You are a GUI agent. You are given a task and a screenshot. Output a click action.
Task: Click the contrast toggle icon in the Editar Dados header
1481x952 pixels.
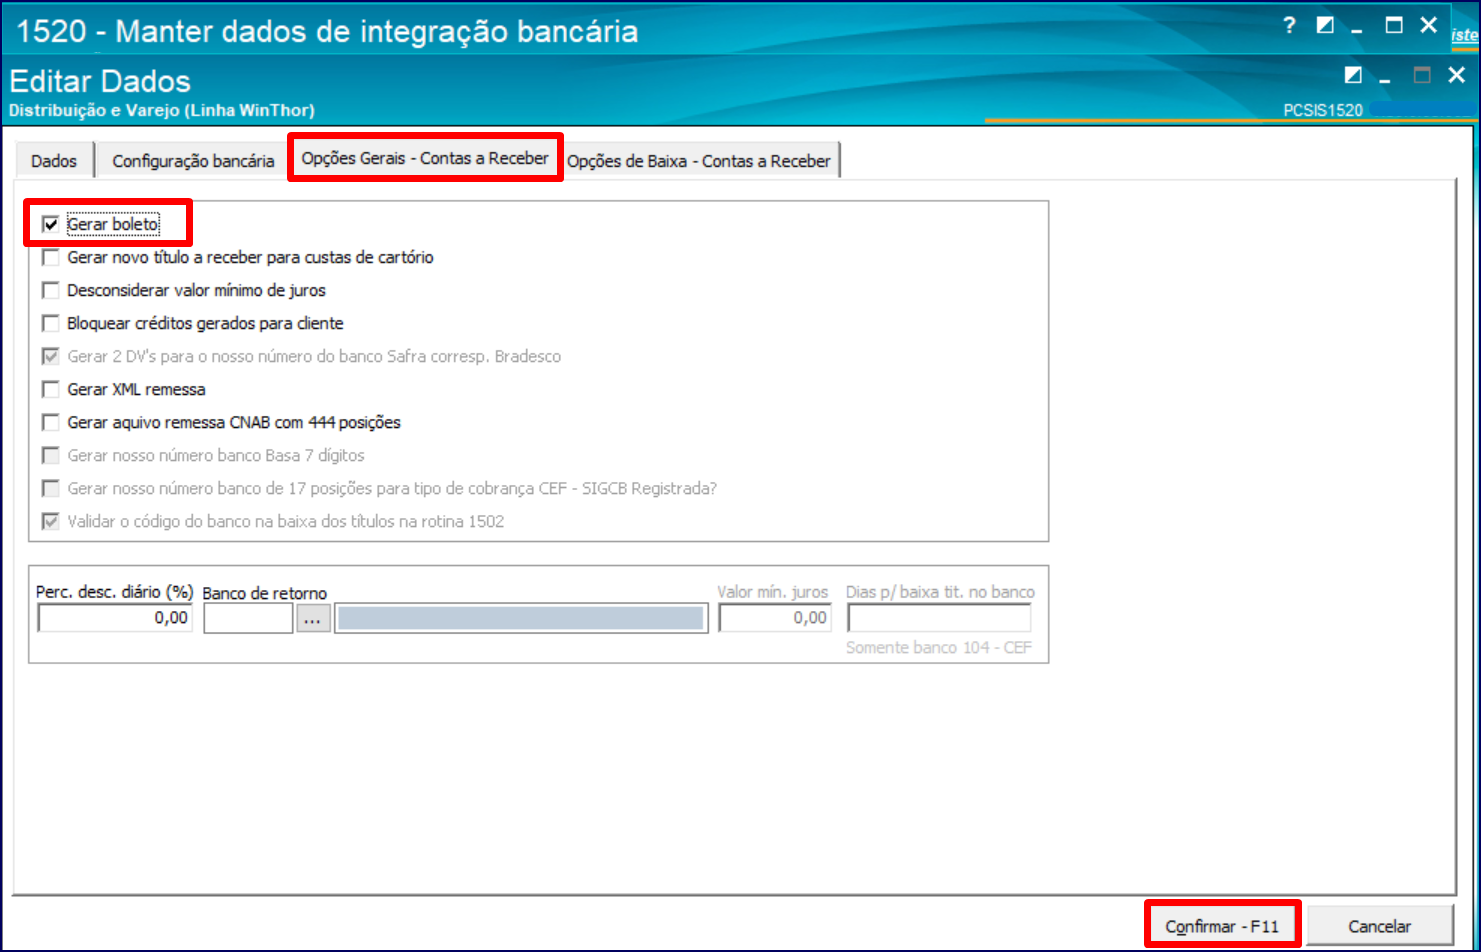coord(1353,75)
